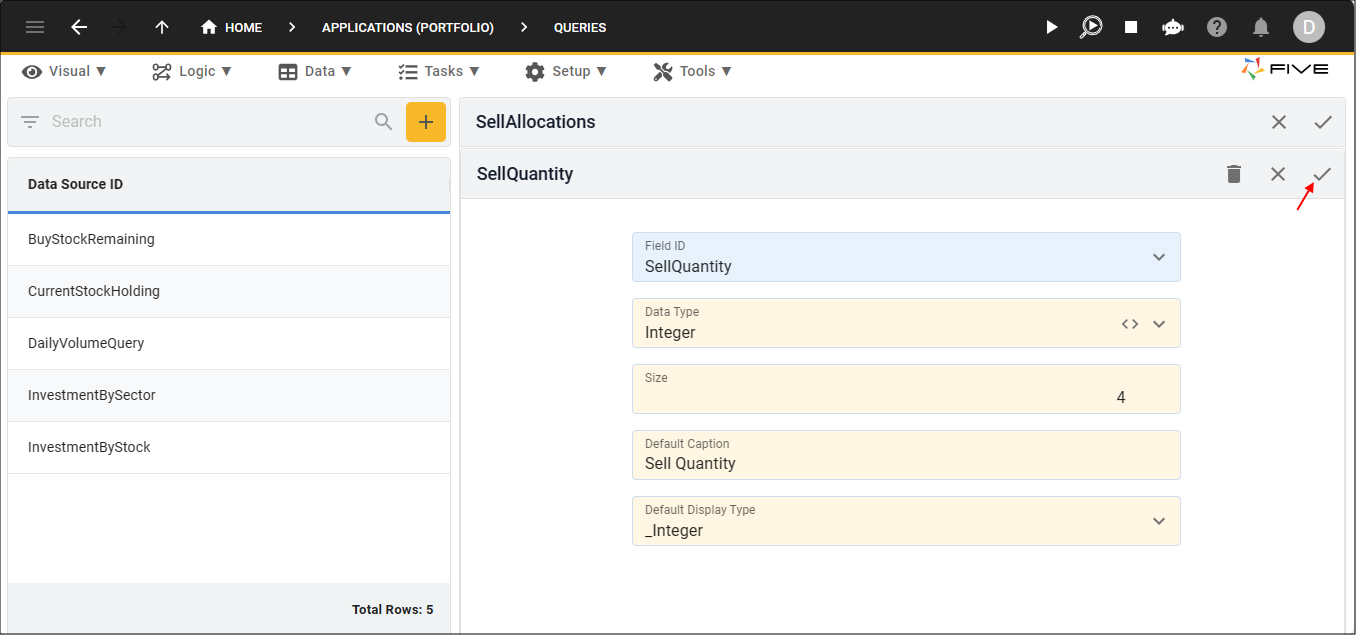Viewport: 1356px width, 635px height.
Task: Expand the Field ID dropdown
Action: [1159, 257]
